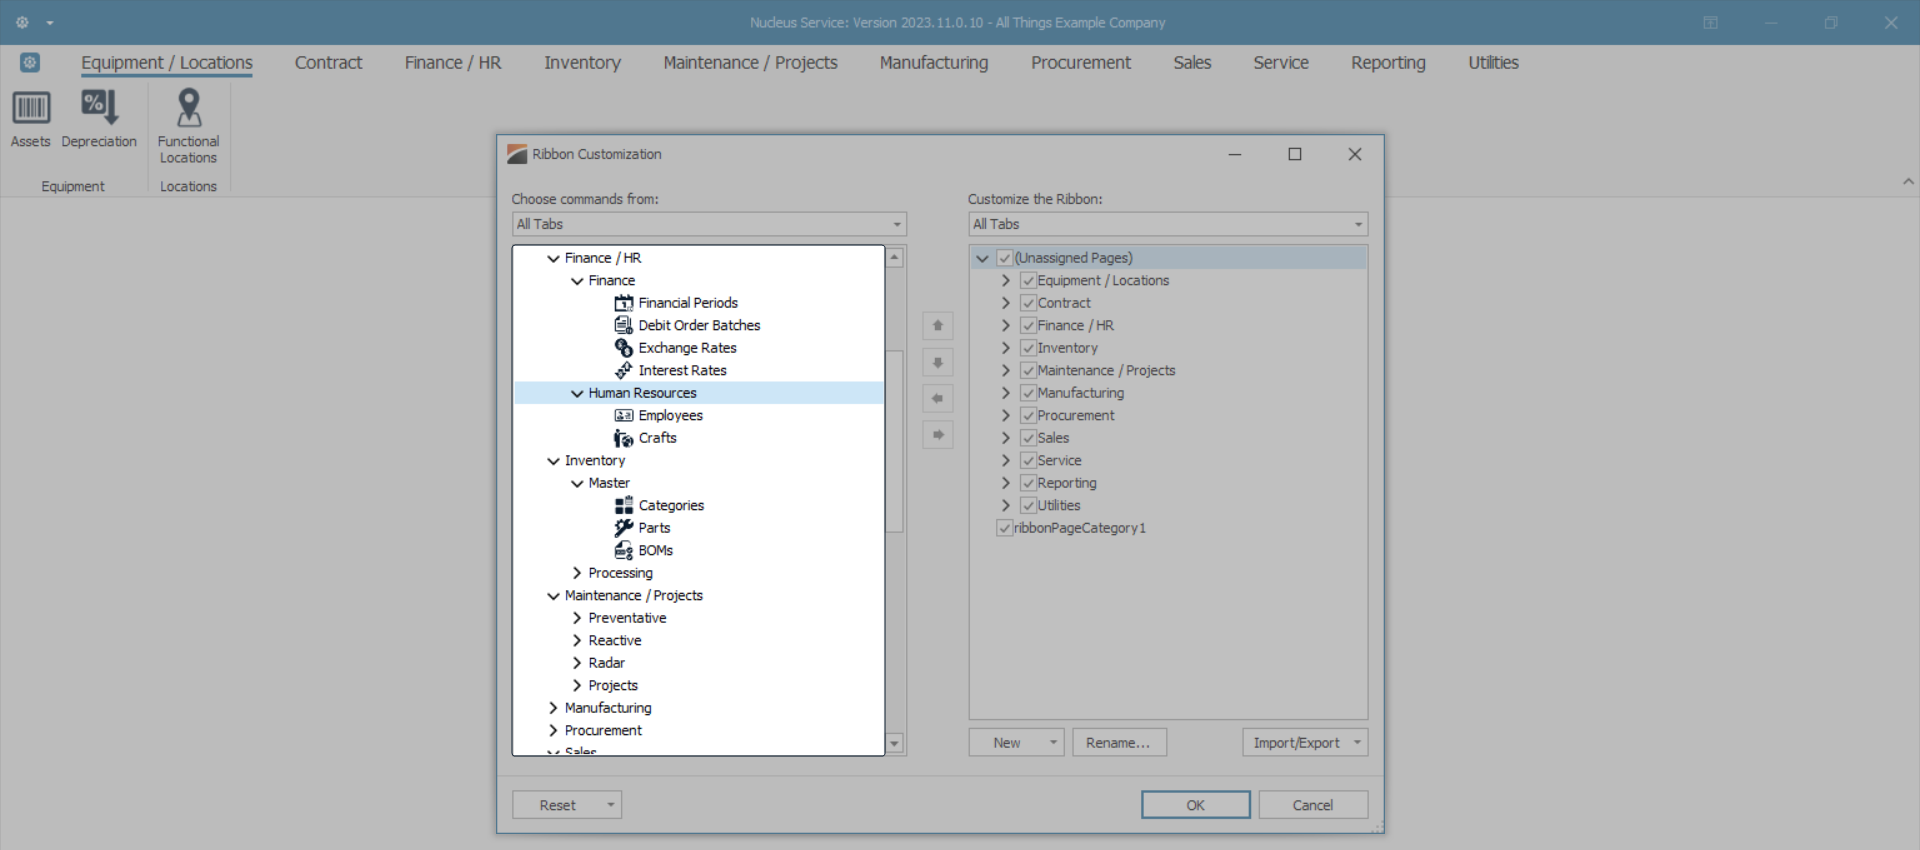This screenshot has width=1920, height=850.
Task: Confirm with the OK button
Action: click(1196, 805)
